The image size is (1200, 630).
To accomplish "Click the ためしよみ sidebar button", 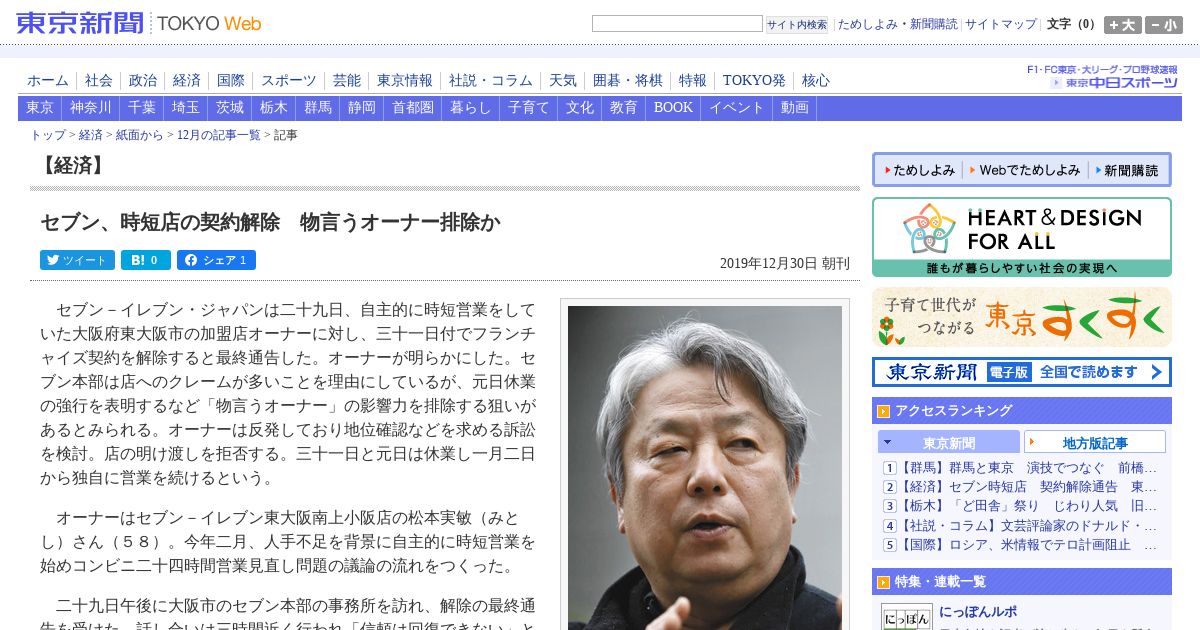I will 918,170.
